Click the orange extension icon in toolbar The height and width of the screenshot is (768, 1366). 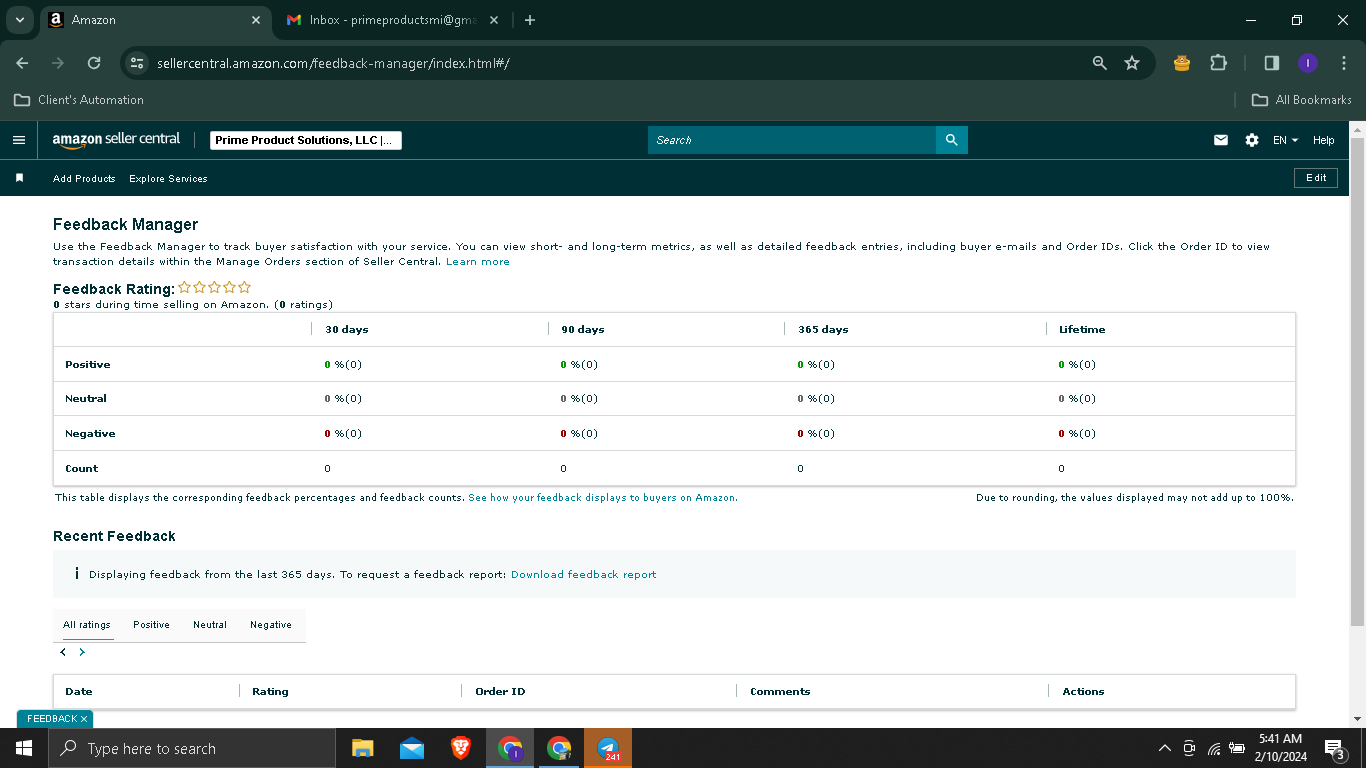[x=1182, y=63]
